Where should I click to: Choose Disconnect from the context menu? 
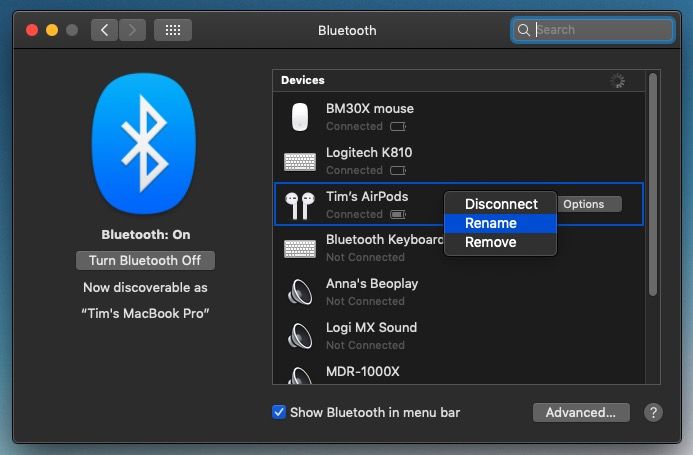(501, 204)
